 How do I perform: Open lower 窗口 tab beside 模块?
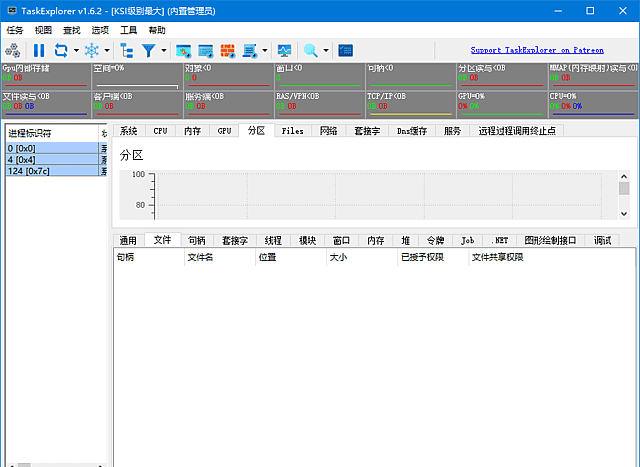[x=341, y=240]
